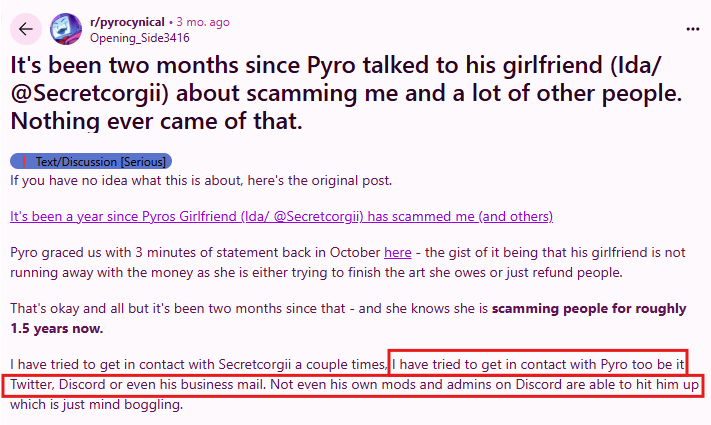Click red-highlighted "contact with Pyro too" text
Viewport: 711px width, 425px height.
[555, 362]
